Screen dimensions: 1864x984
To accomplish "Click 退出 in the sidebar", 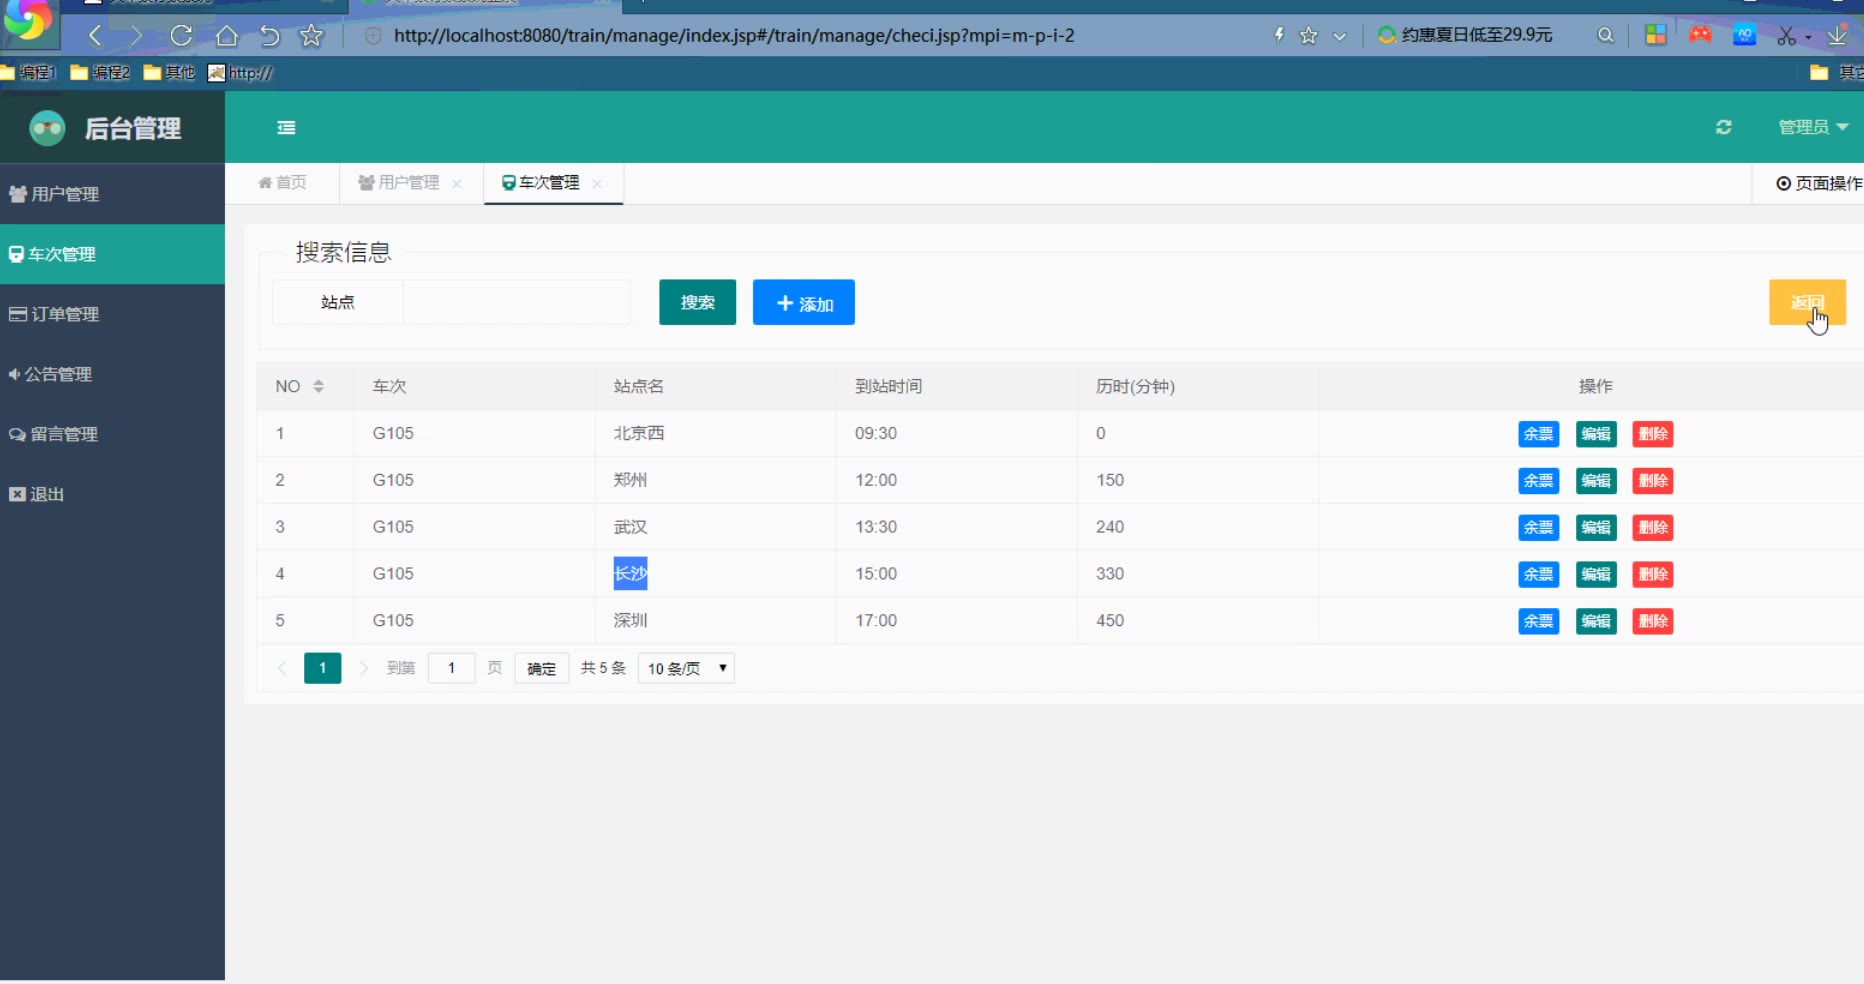I will click(x=112, y=494).
